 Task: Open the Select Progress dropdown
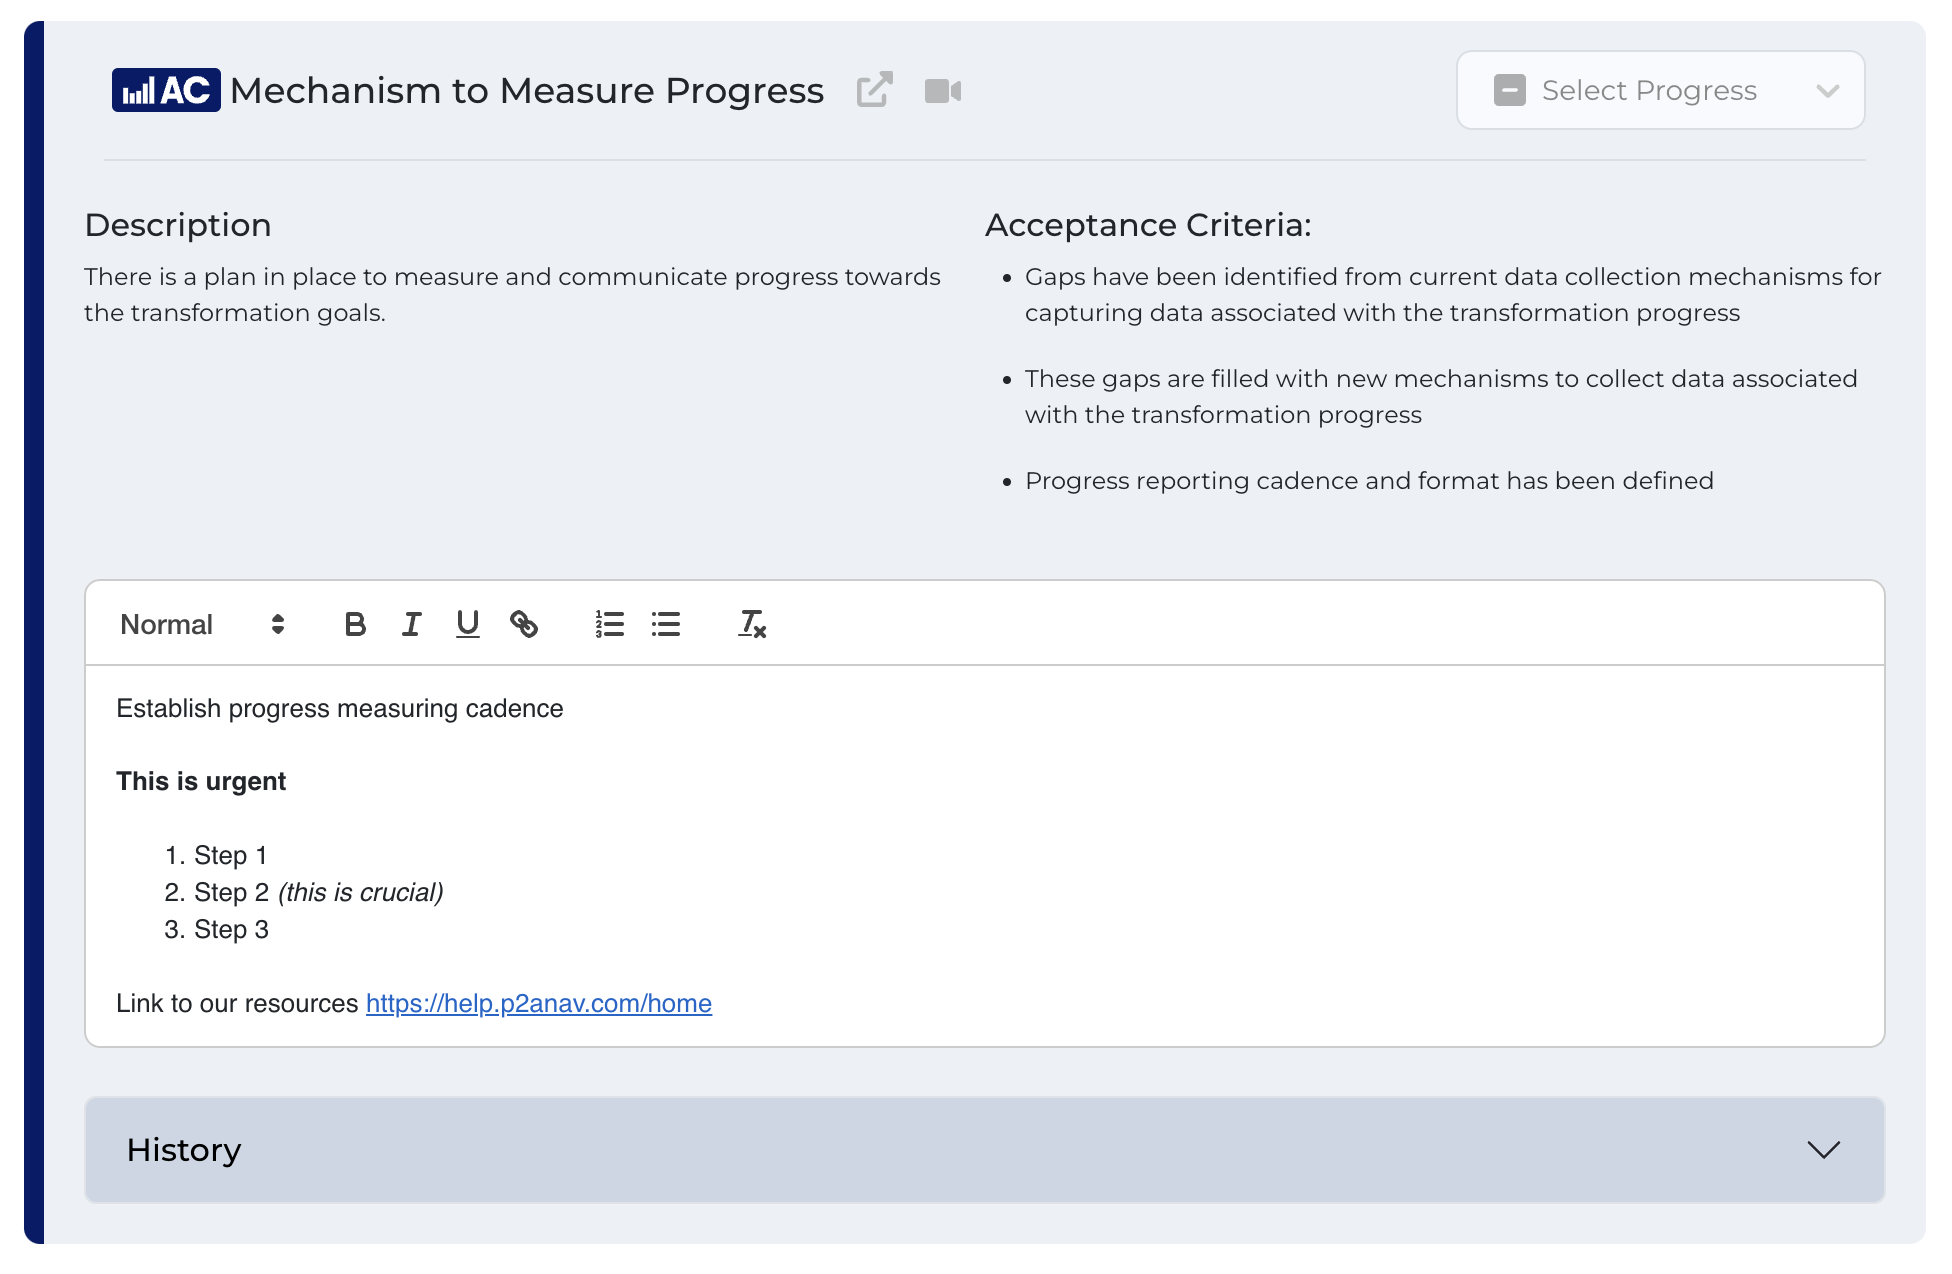[x=1660, y=90]
